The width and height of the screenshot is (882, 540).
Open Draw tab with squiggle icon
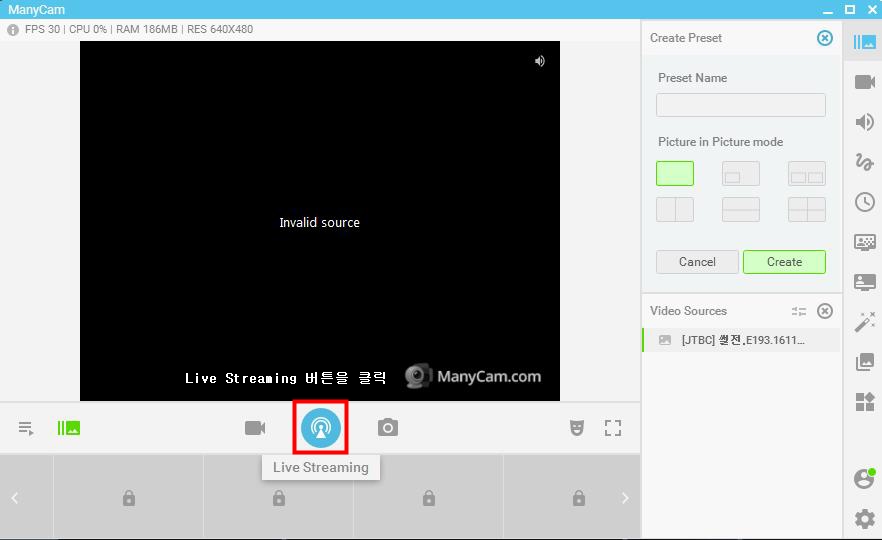[865, 162]
